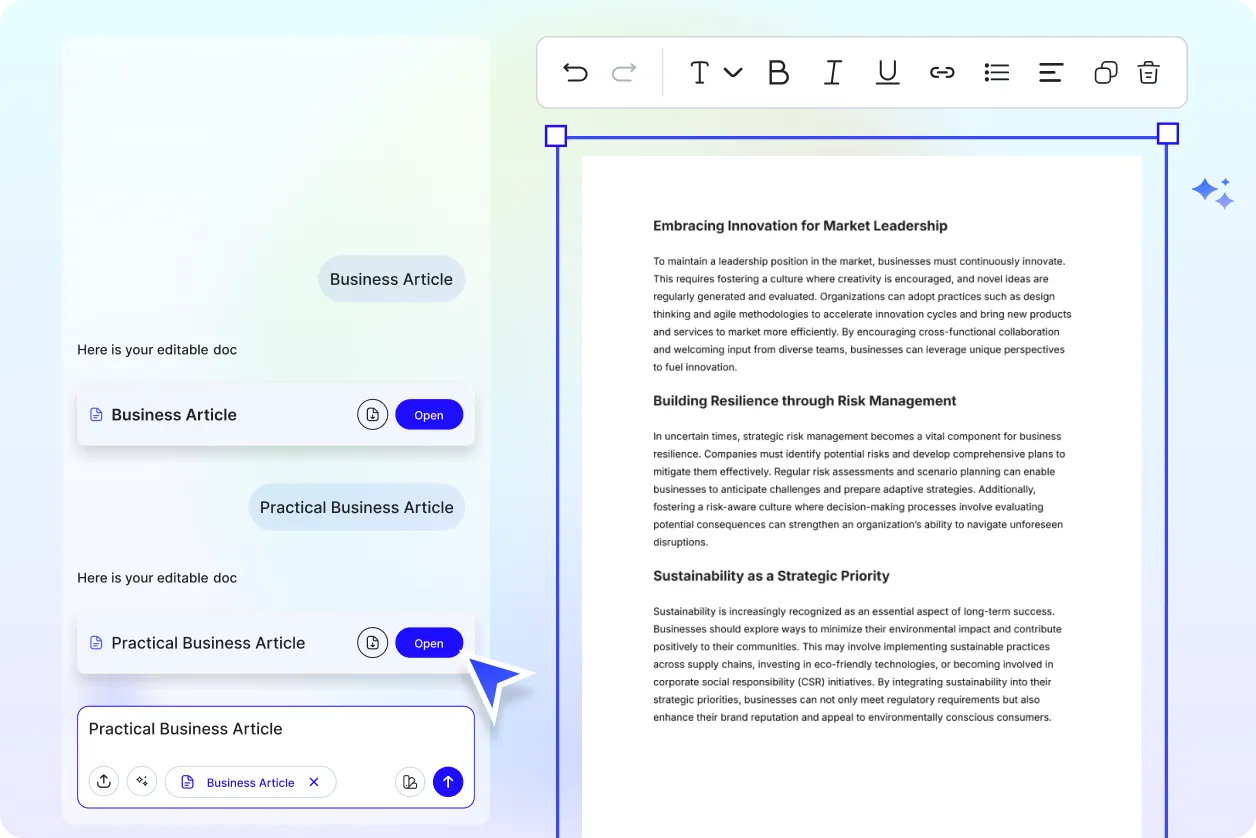
Task: Open the bulleted list tool
Action: coord(996,72)
